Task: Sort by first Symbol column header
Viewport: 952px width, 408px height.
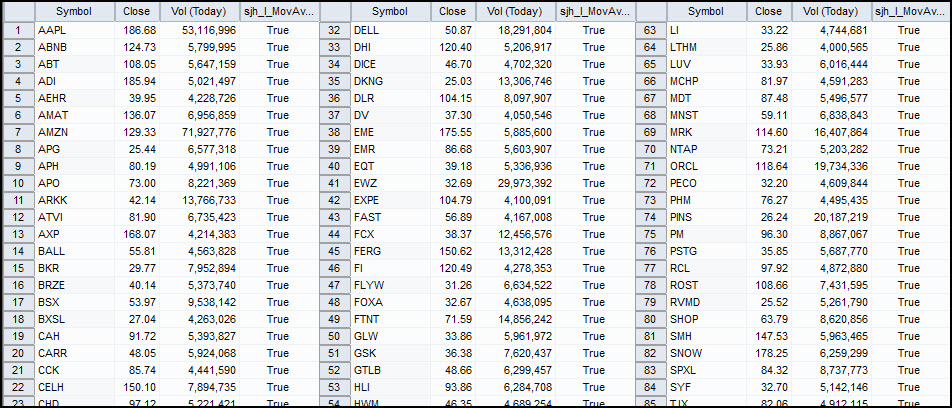Action: point(75,12)
